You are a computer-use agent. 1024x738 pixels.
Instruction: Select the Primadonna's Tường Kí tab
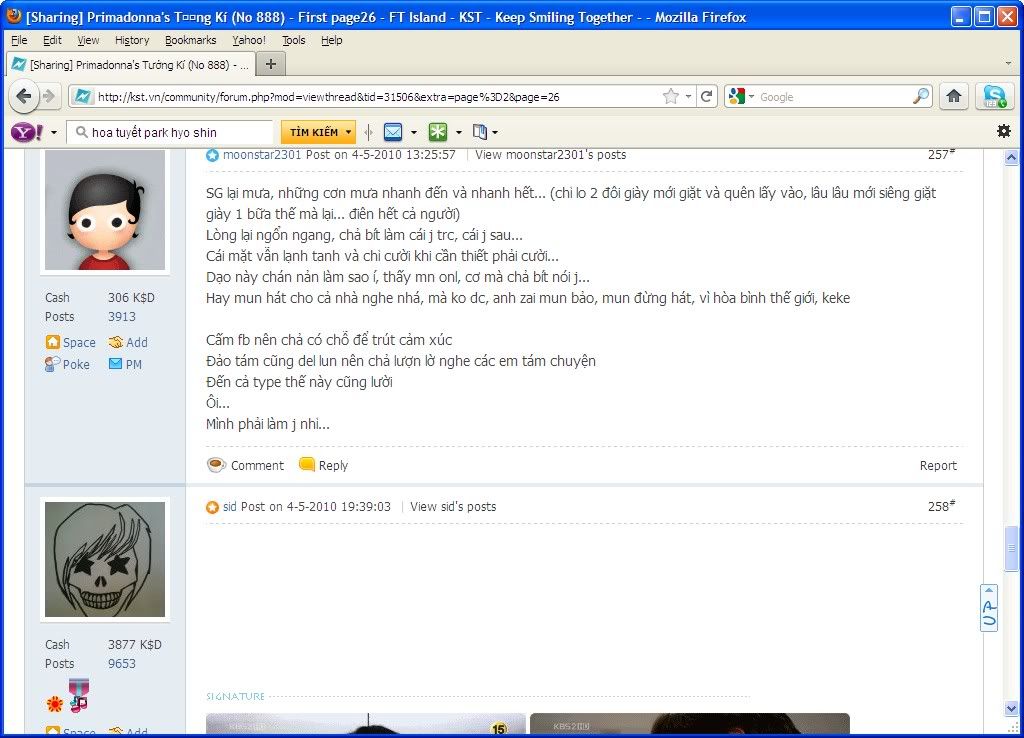[130, 65]
